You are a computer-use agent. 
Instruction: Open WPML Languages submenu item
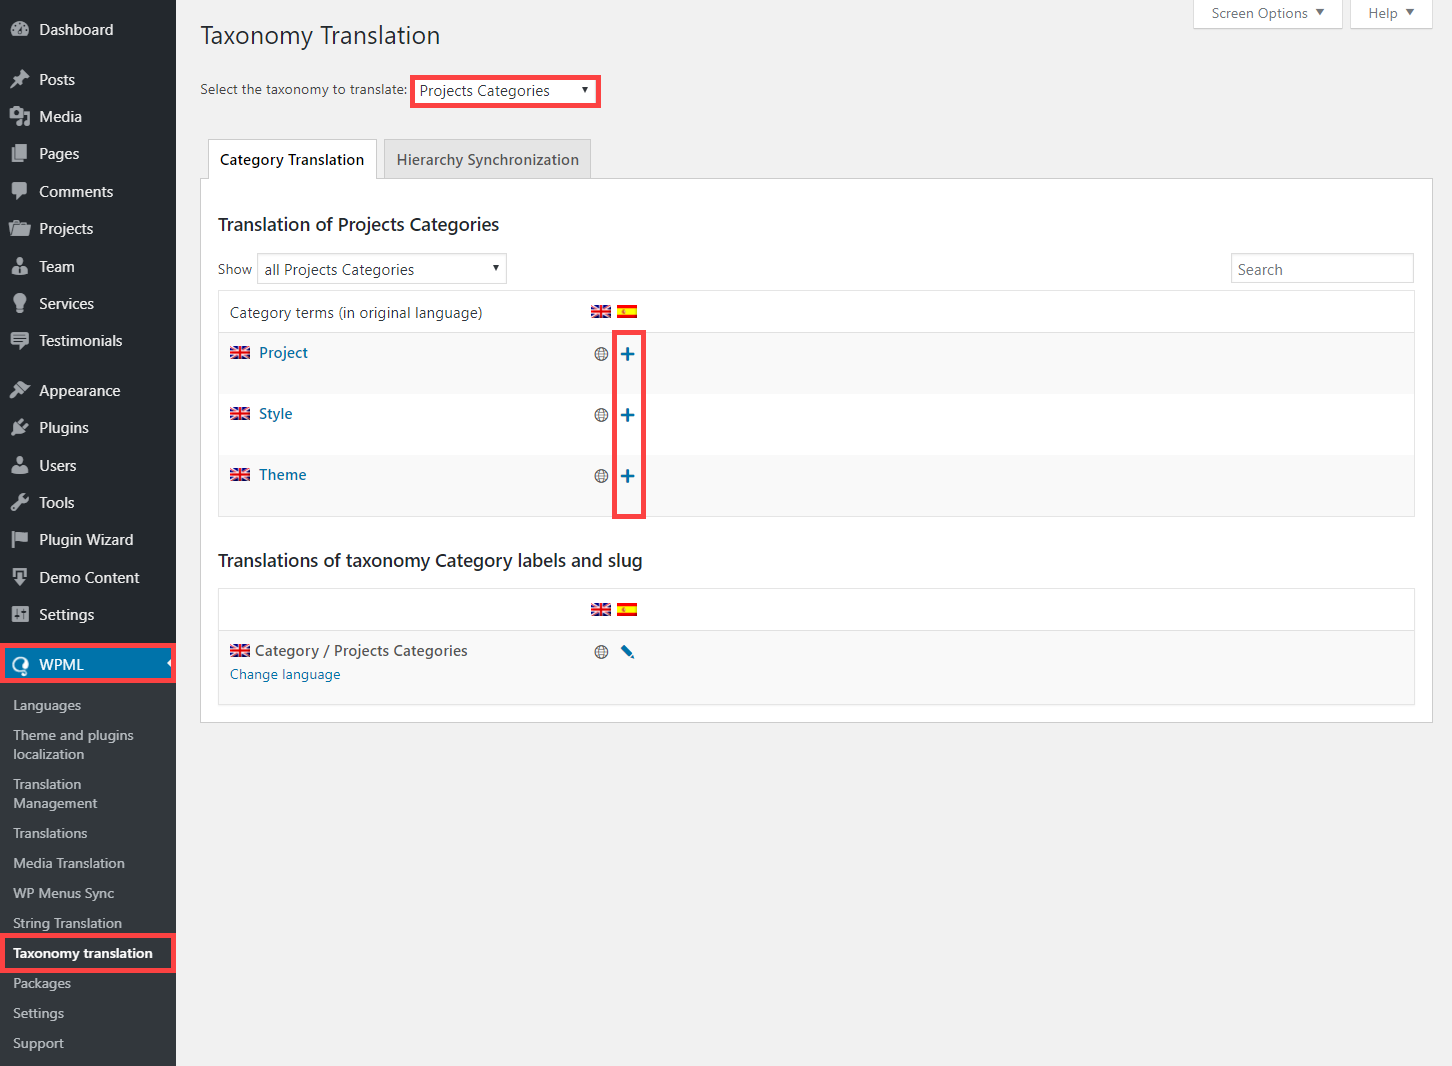click(47, 706)
